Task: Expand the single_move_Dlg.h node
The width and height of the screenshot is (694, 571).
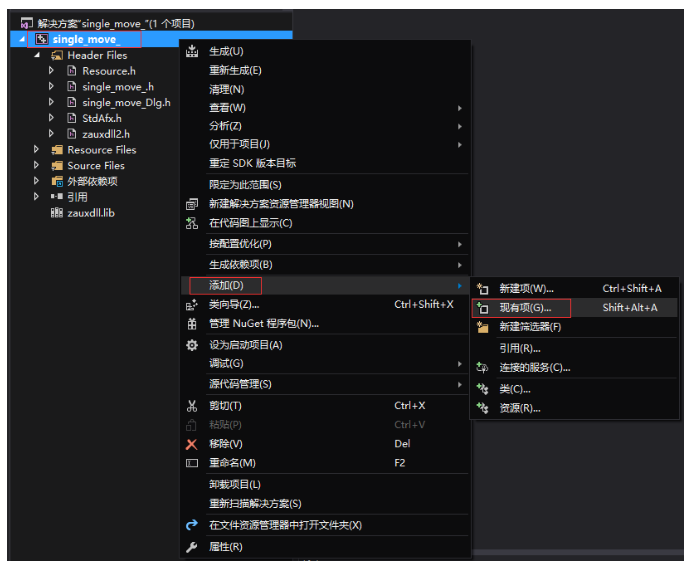Action: click(51, 102)
